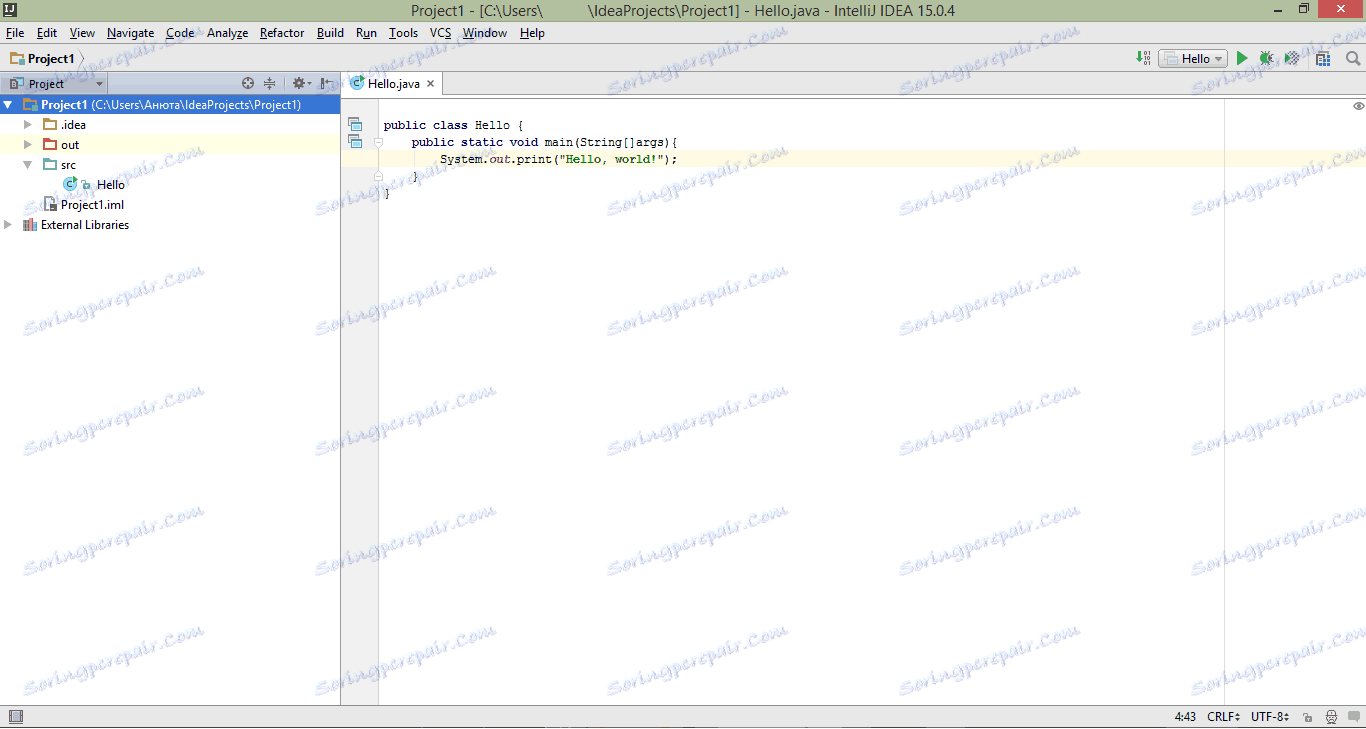Change file encoding via UTF-8 selector
1366x729 pixels.
pos(1270,717)
